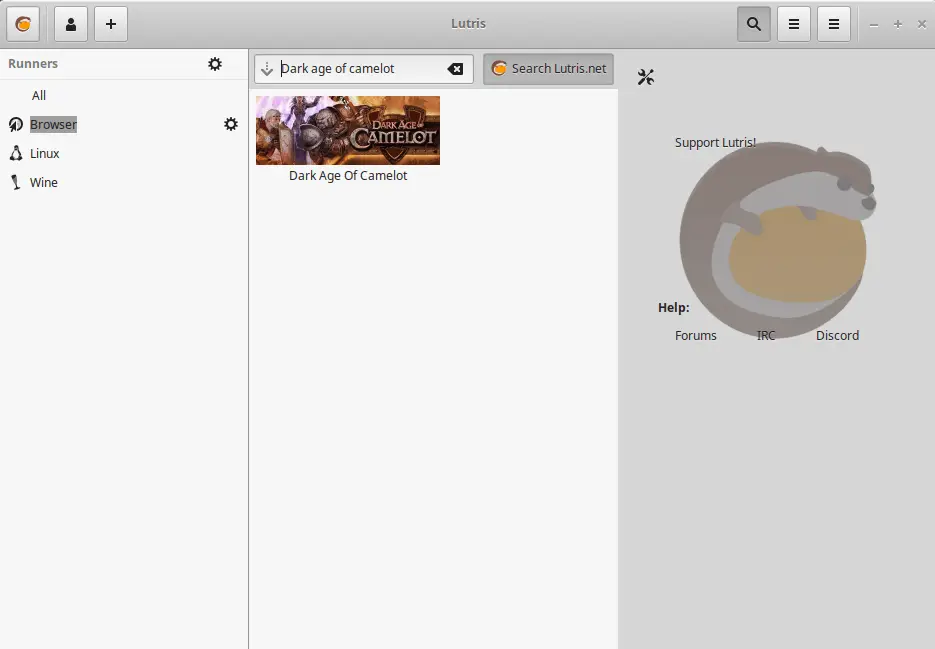Open the Discord help link

837,335
